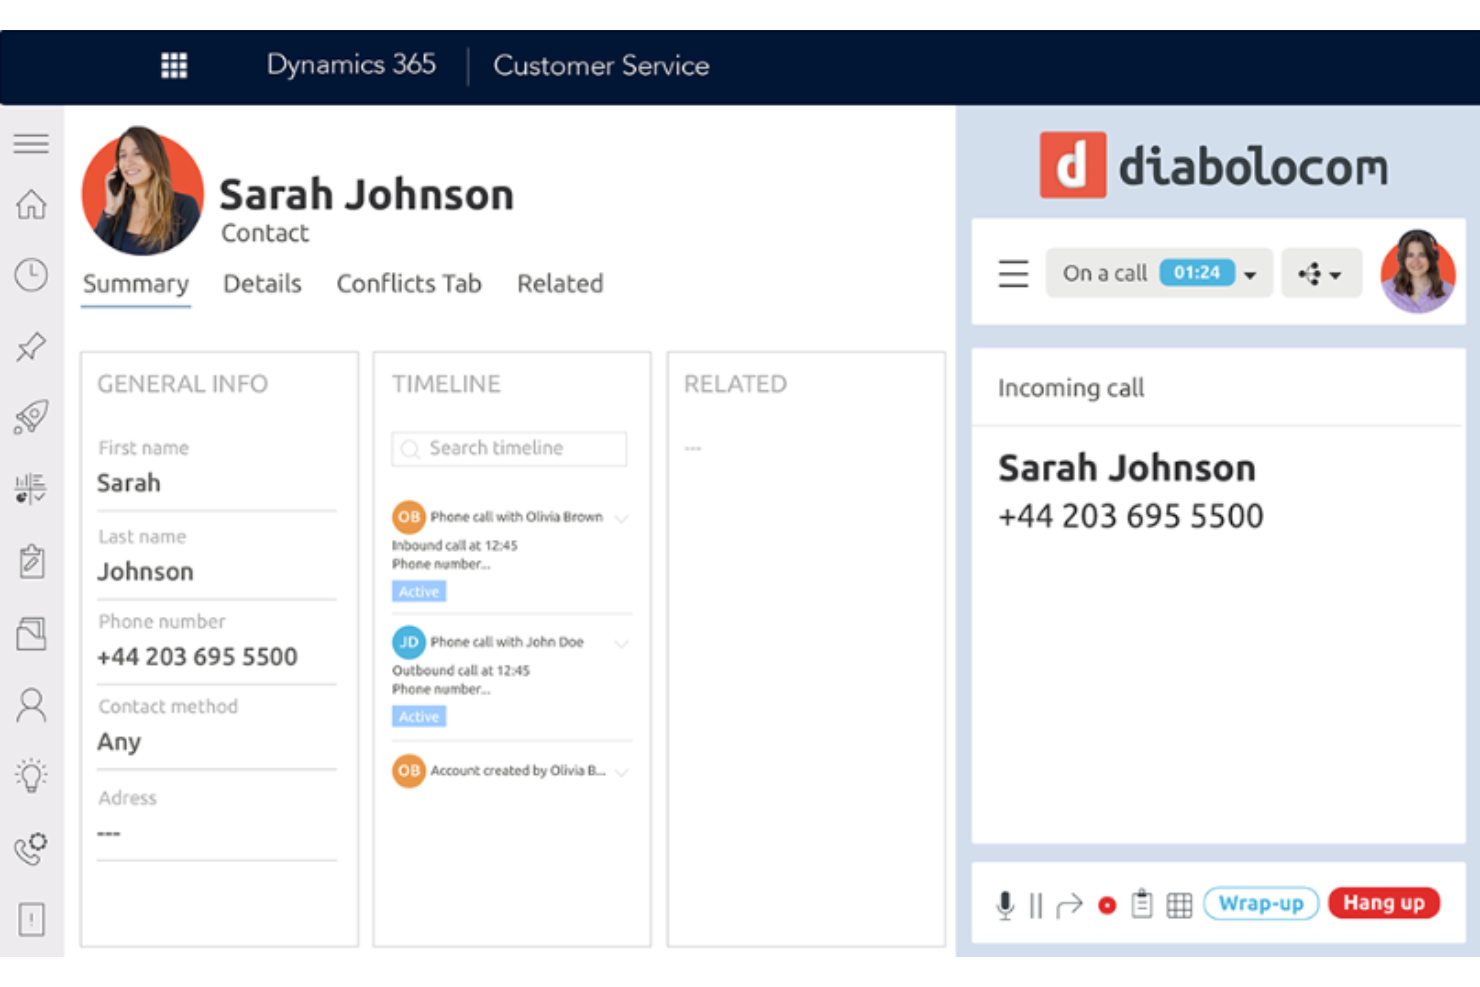Open the Diabolocom panel hamburger menu
The width and height of the screenshot is (1480, 987).
(x=1013, y=273)
